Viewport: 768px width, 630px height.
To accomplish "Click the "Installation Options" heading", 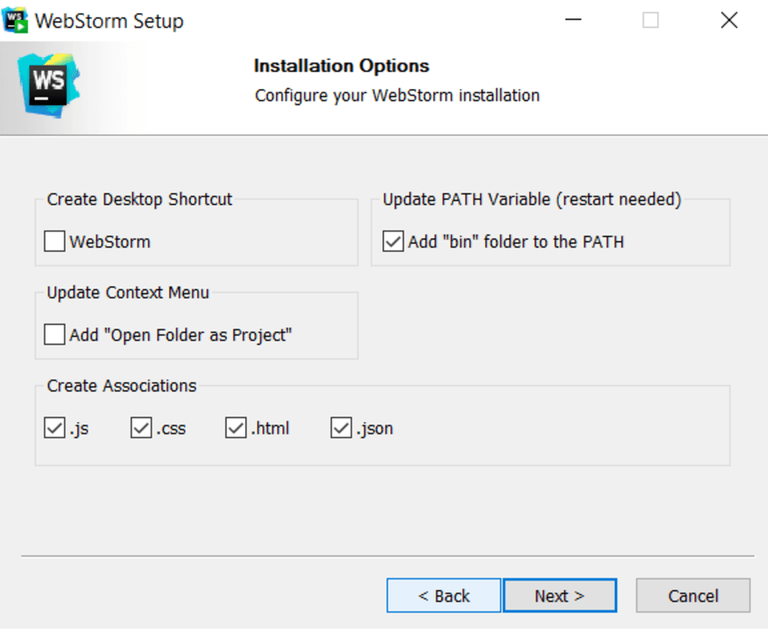I will click(x=341, y=66).
